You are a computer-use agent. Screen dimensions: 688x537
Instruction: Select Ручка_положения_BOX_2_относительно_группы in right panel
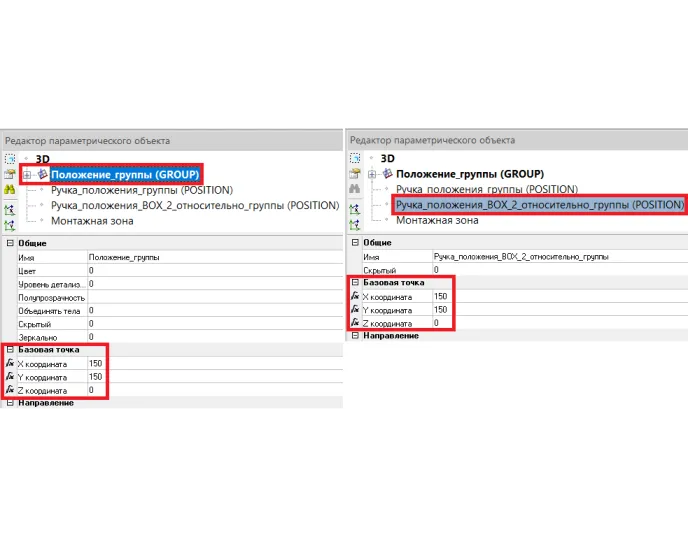tap(540, 205)
